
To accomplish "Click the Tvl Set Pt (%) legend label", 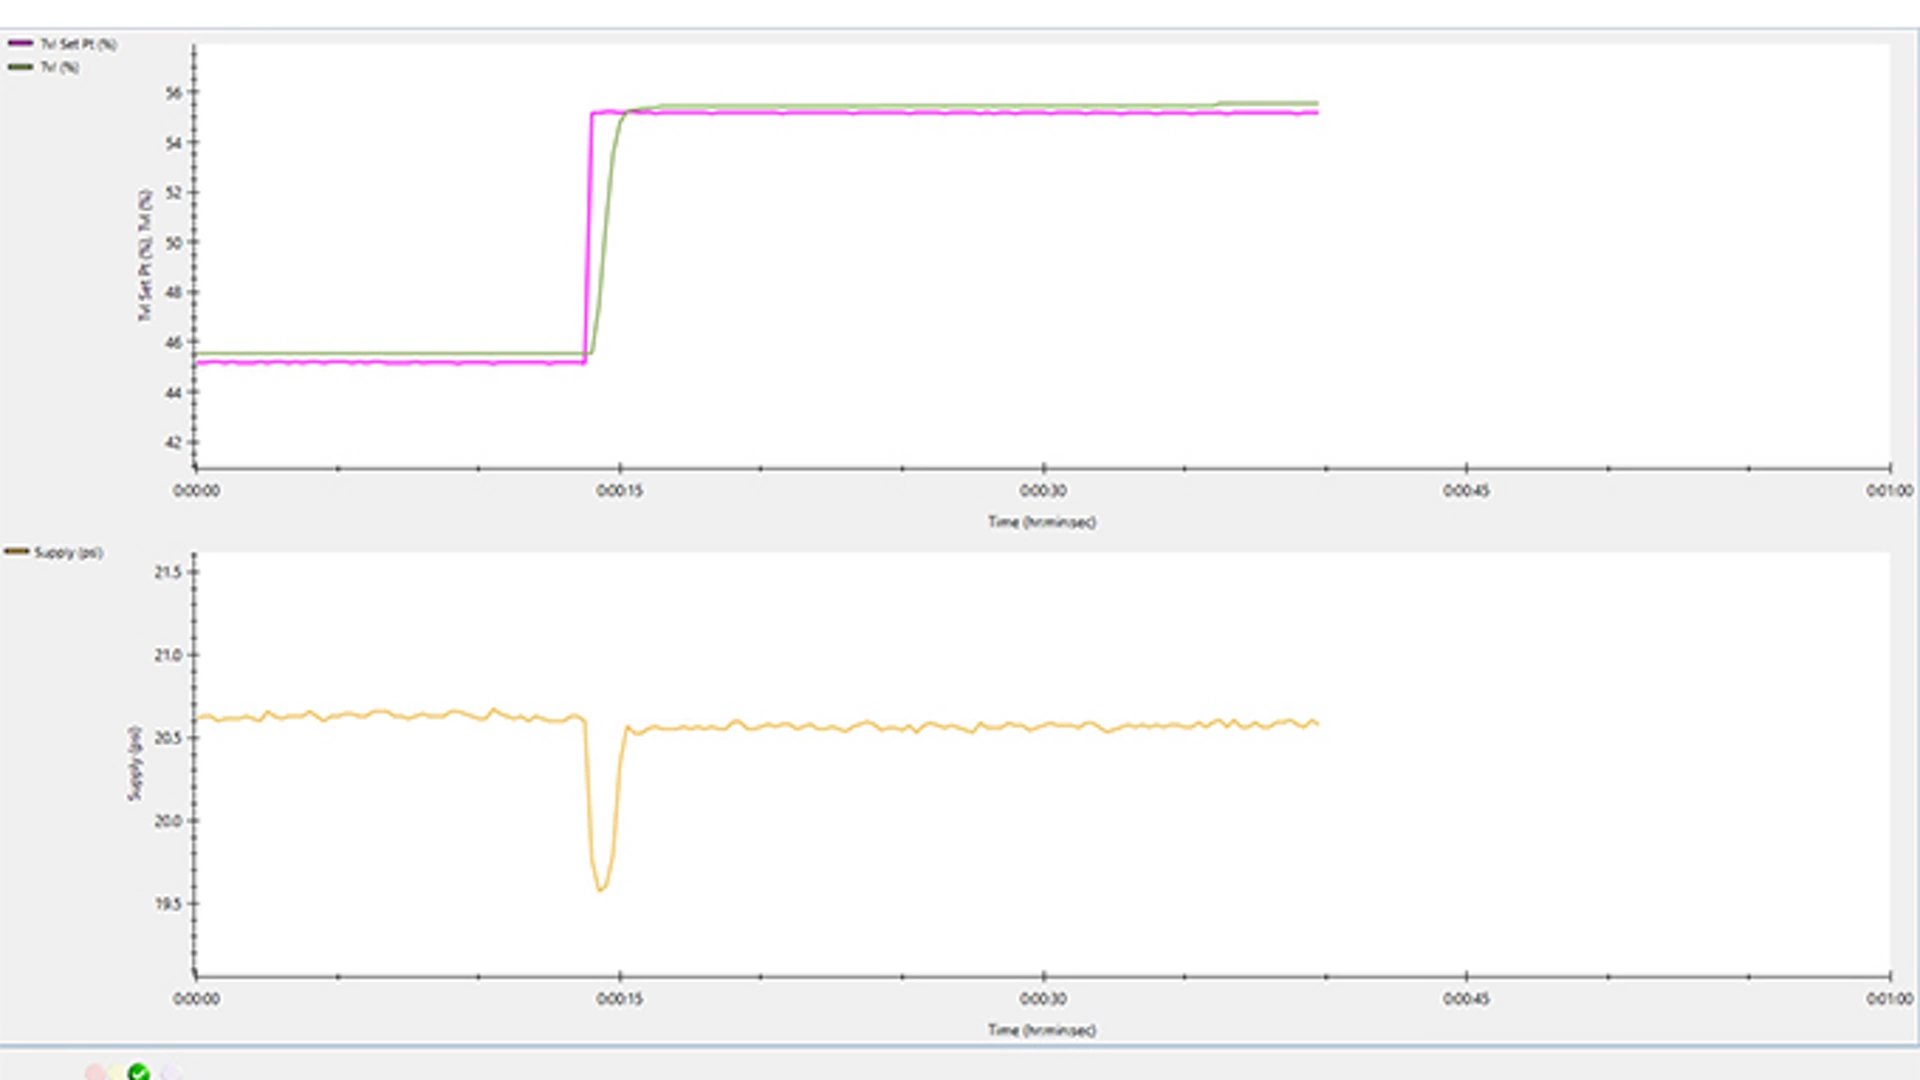I will click(x=78, y=44).
